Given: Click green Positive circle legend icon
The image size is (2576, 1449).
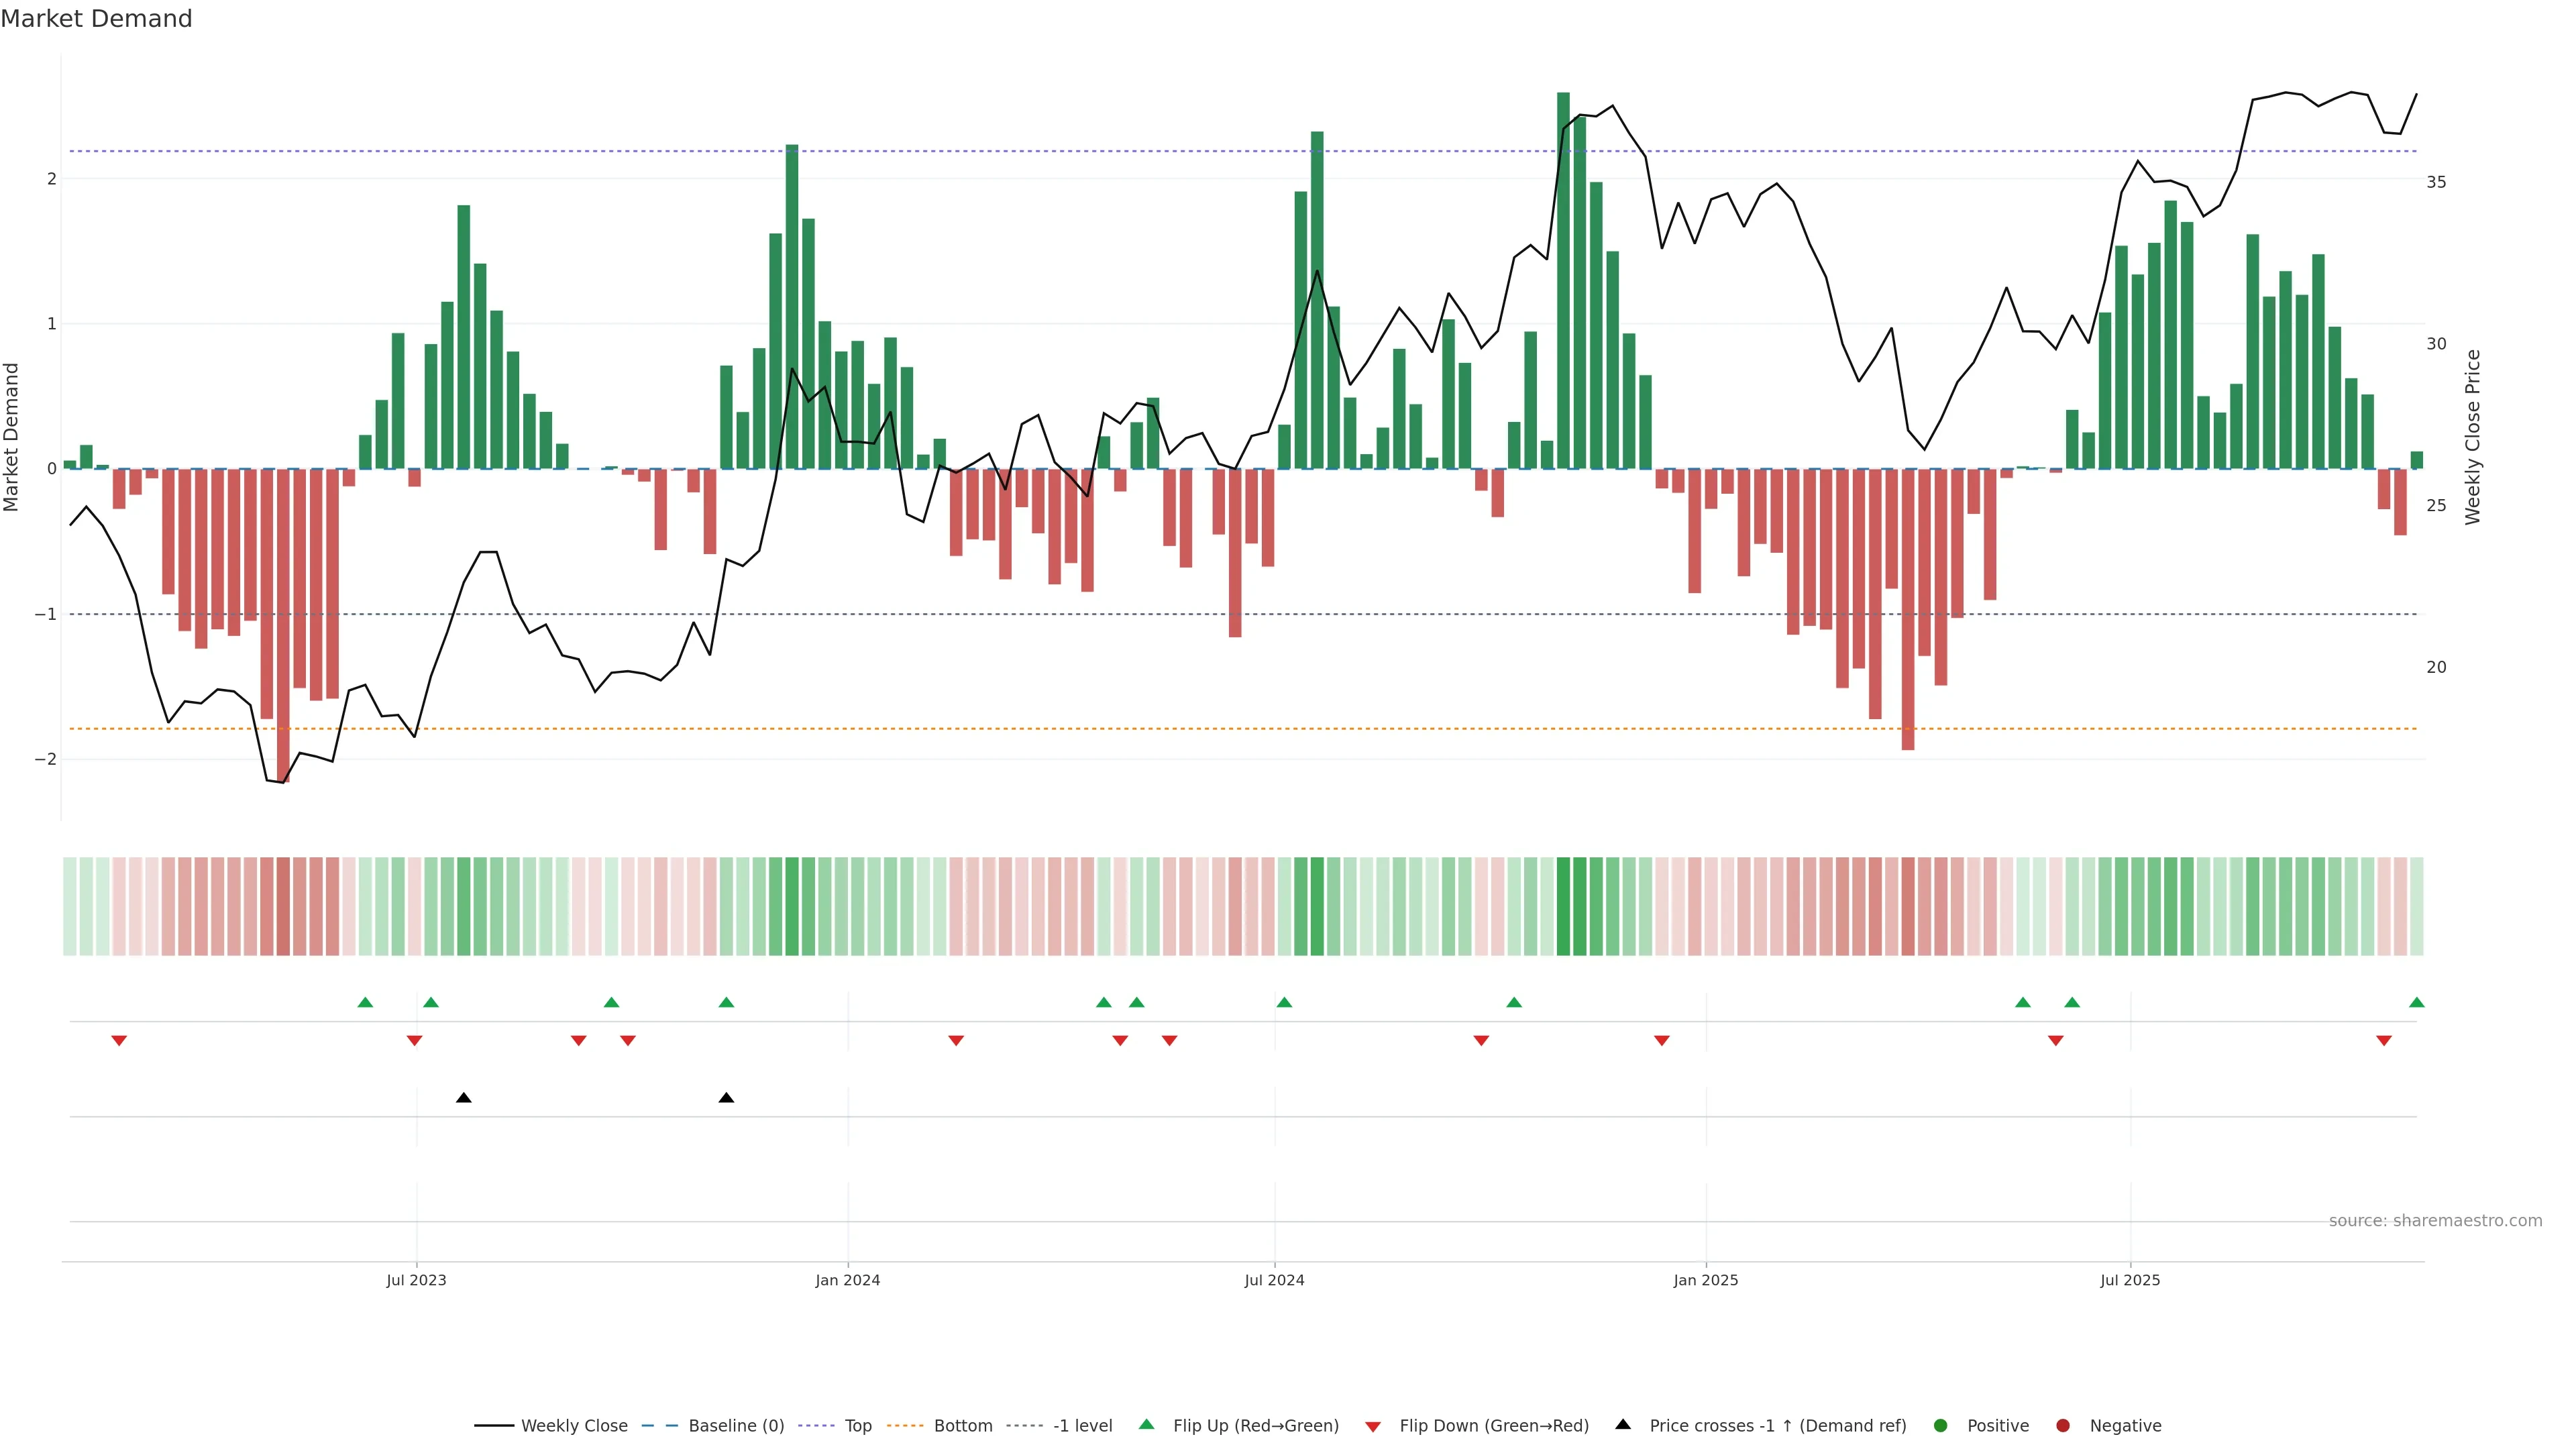Looking at the screenshot, I should point(1940,1425).
